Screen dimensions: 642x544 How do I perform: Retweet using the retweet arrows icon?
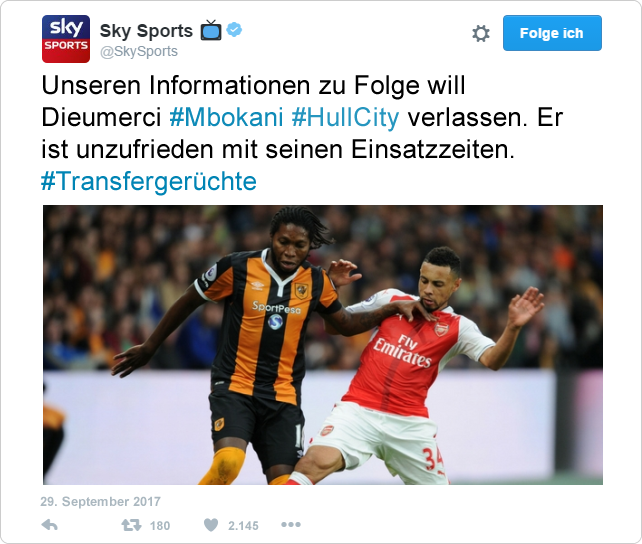[131, 525]
